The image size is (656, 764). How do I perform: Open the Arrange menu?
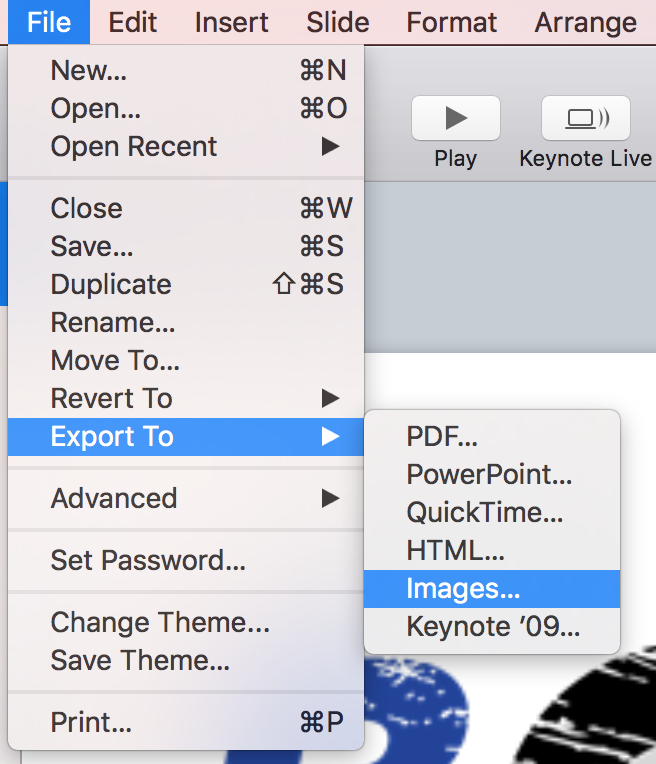coord(586,22)
